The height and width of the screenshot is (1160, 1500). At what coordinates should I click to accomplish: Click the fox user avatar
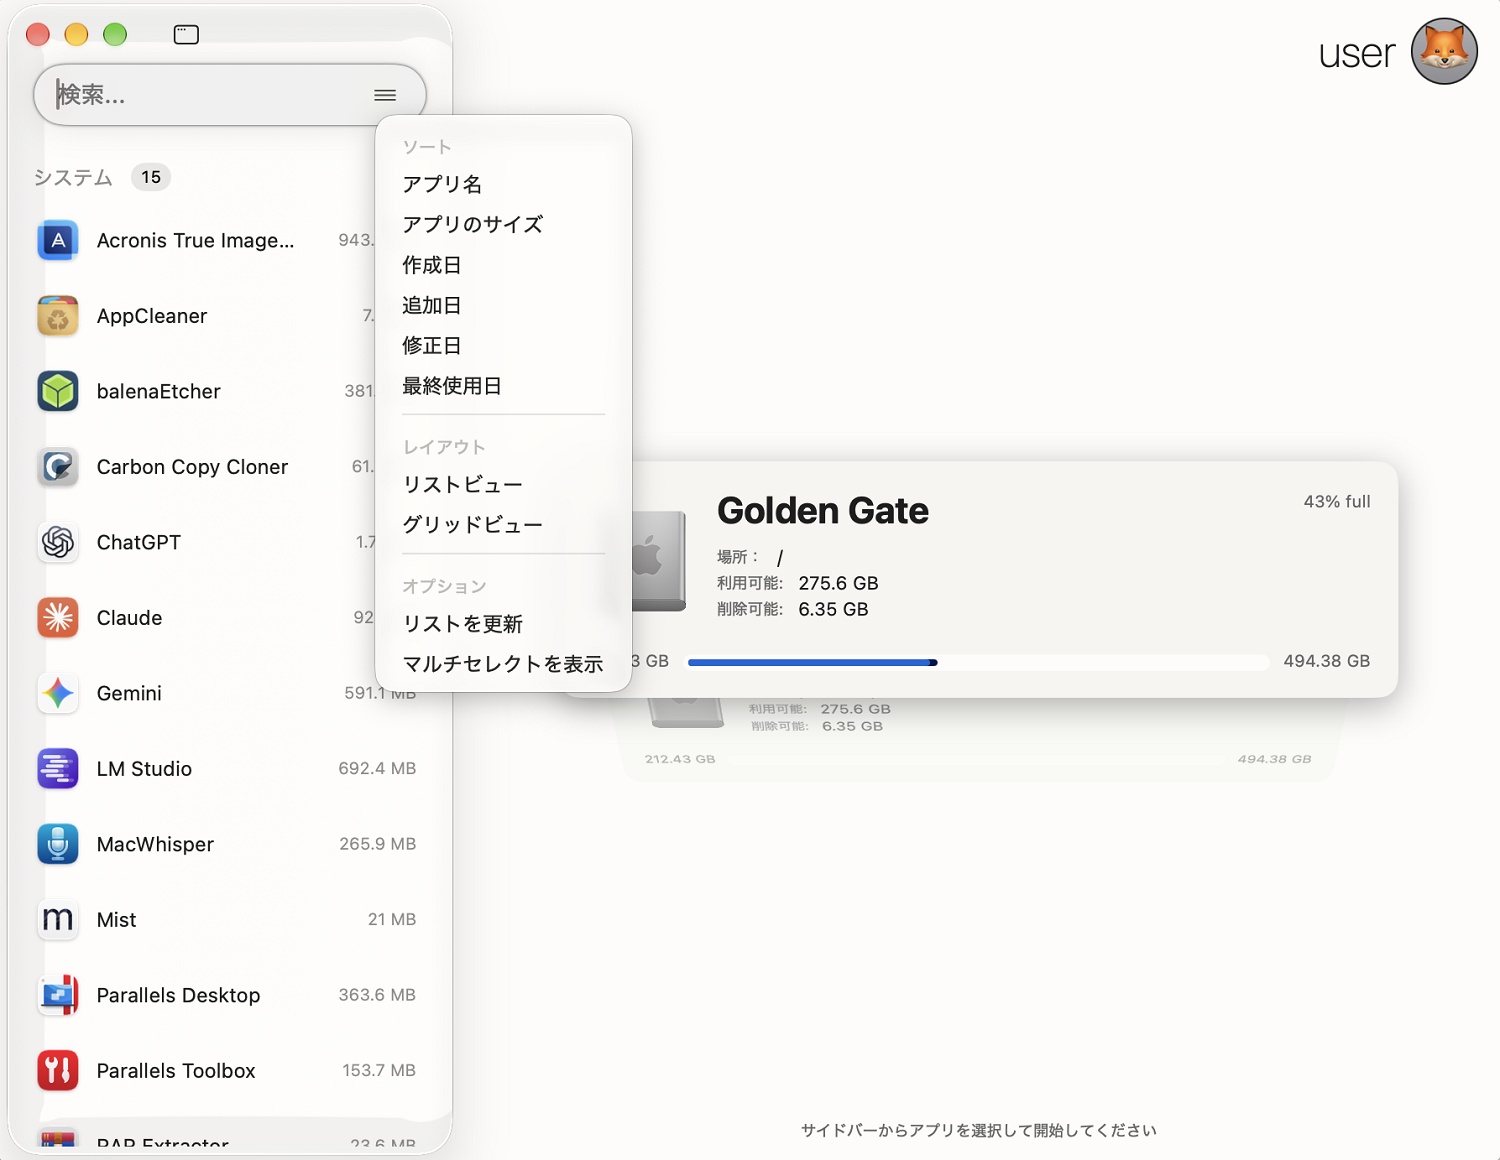[1444, 51]
